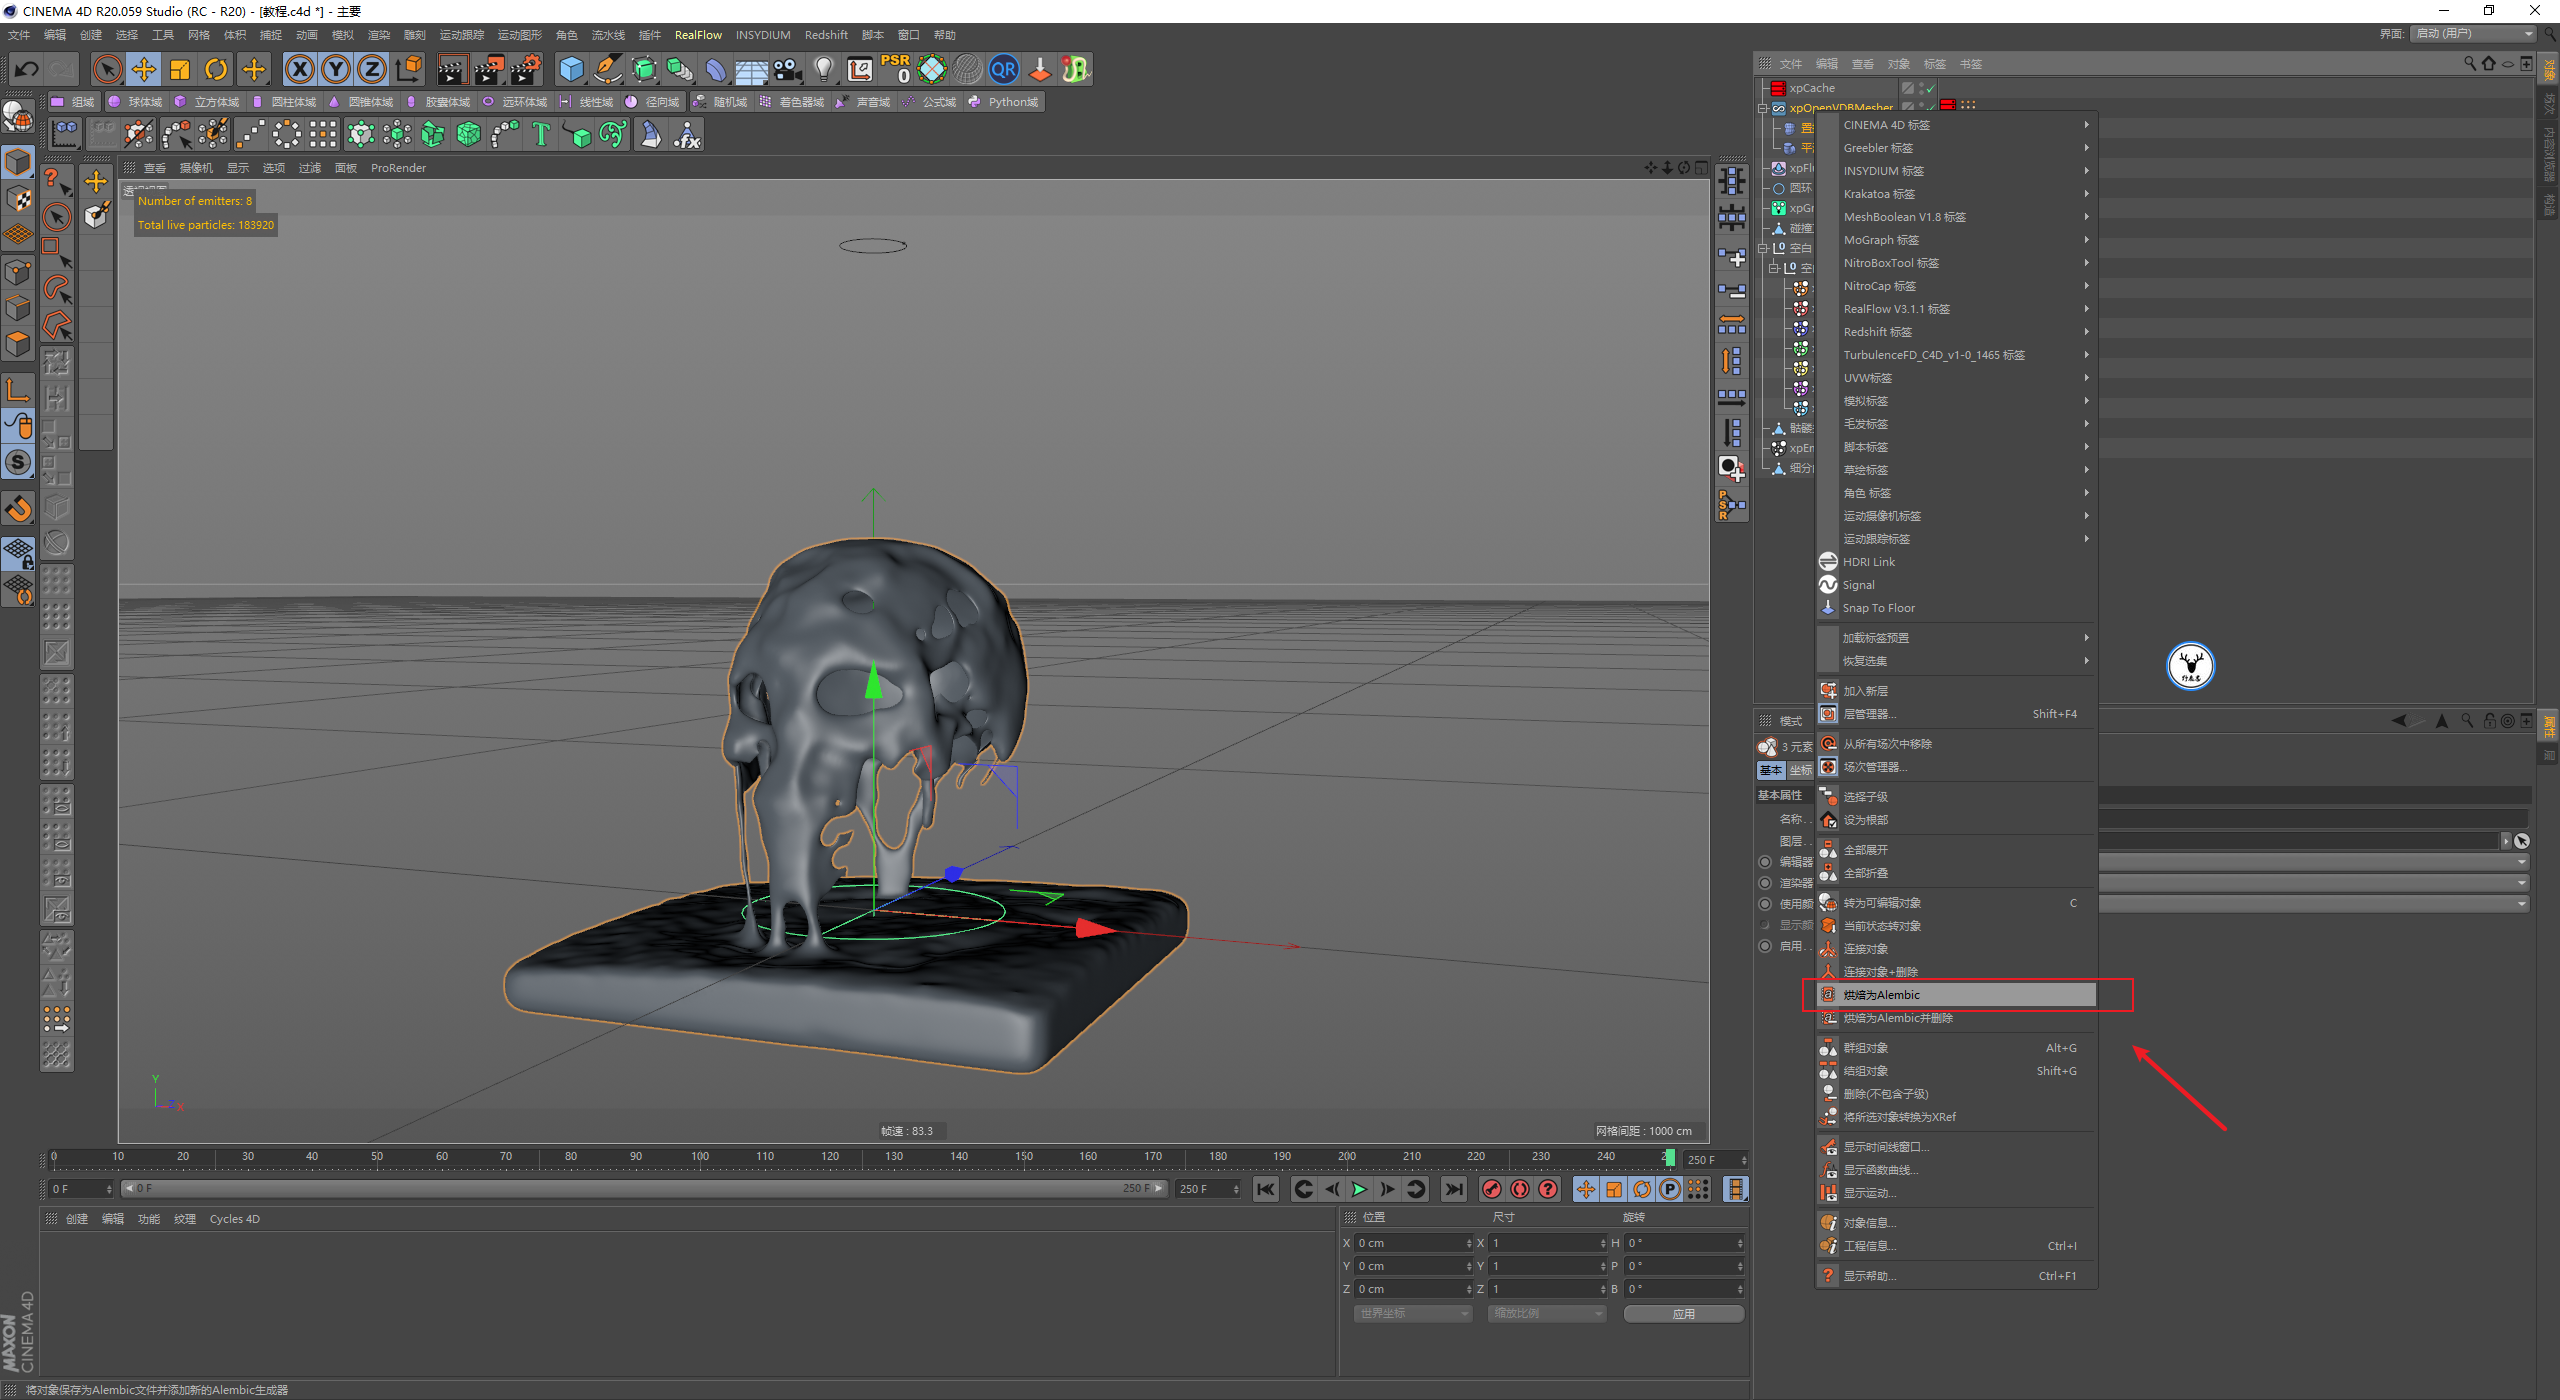Click the home icon in object manager header

click(x=2489, y=64)
